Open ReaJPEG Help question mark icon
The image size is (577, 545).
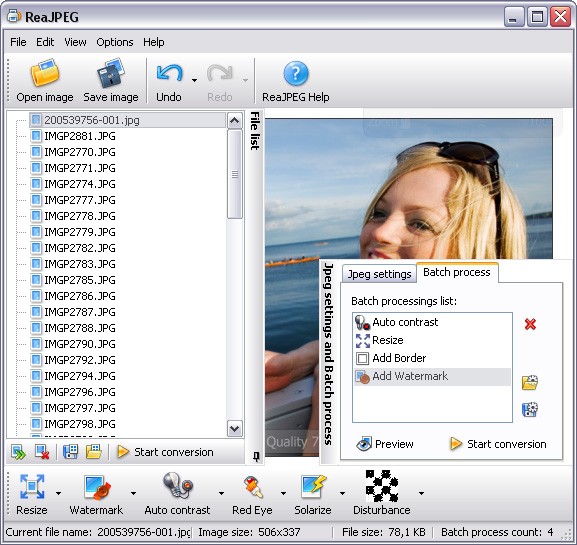(296, 73)
